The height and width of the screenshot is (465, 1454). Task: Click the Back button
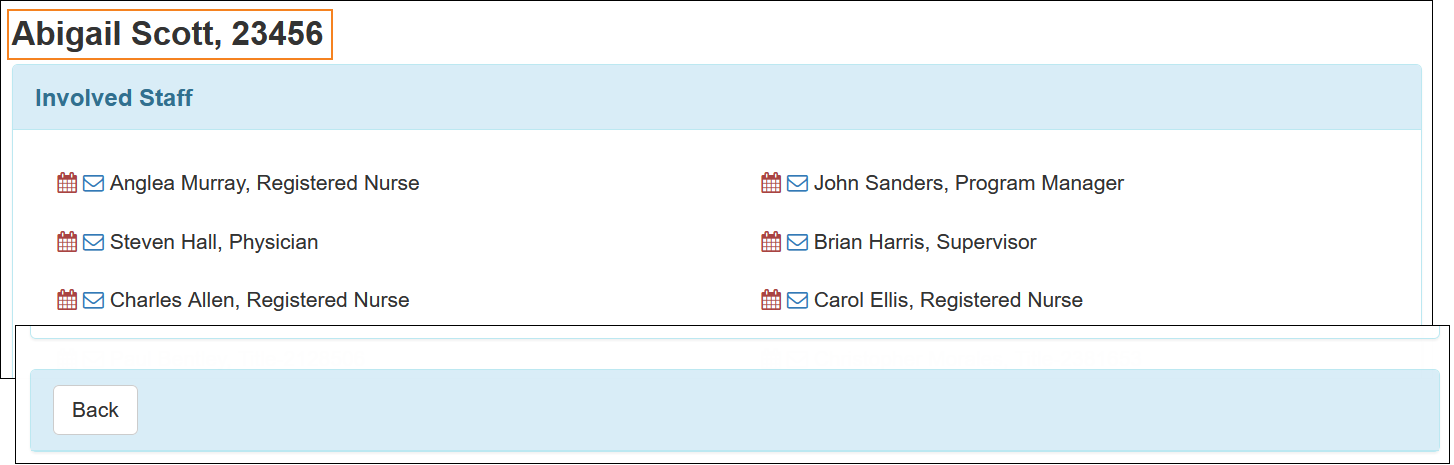95,410
